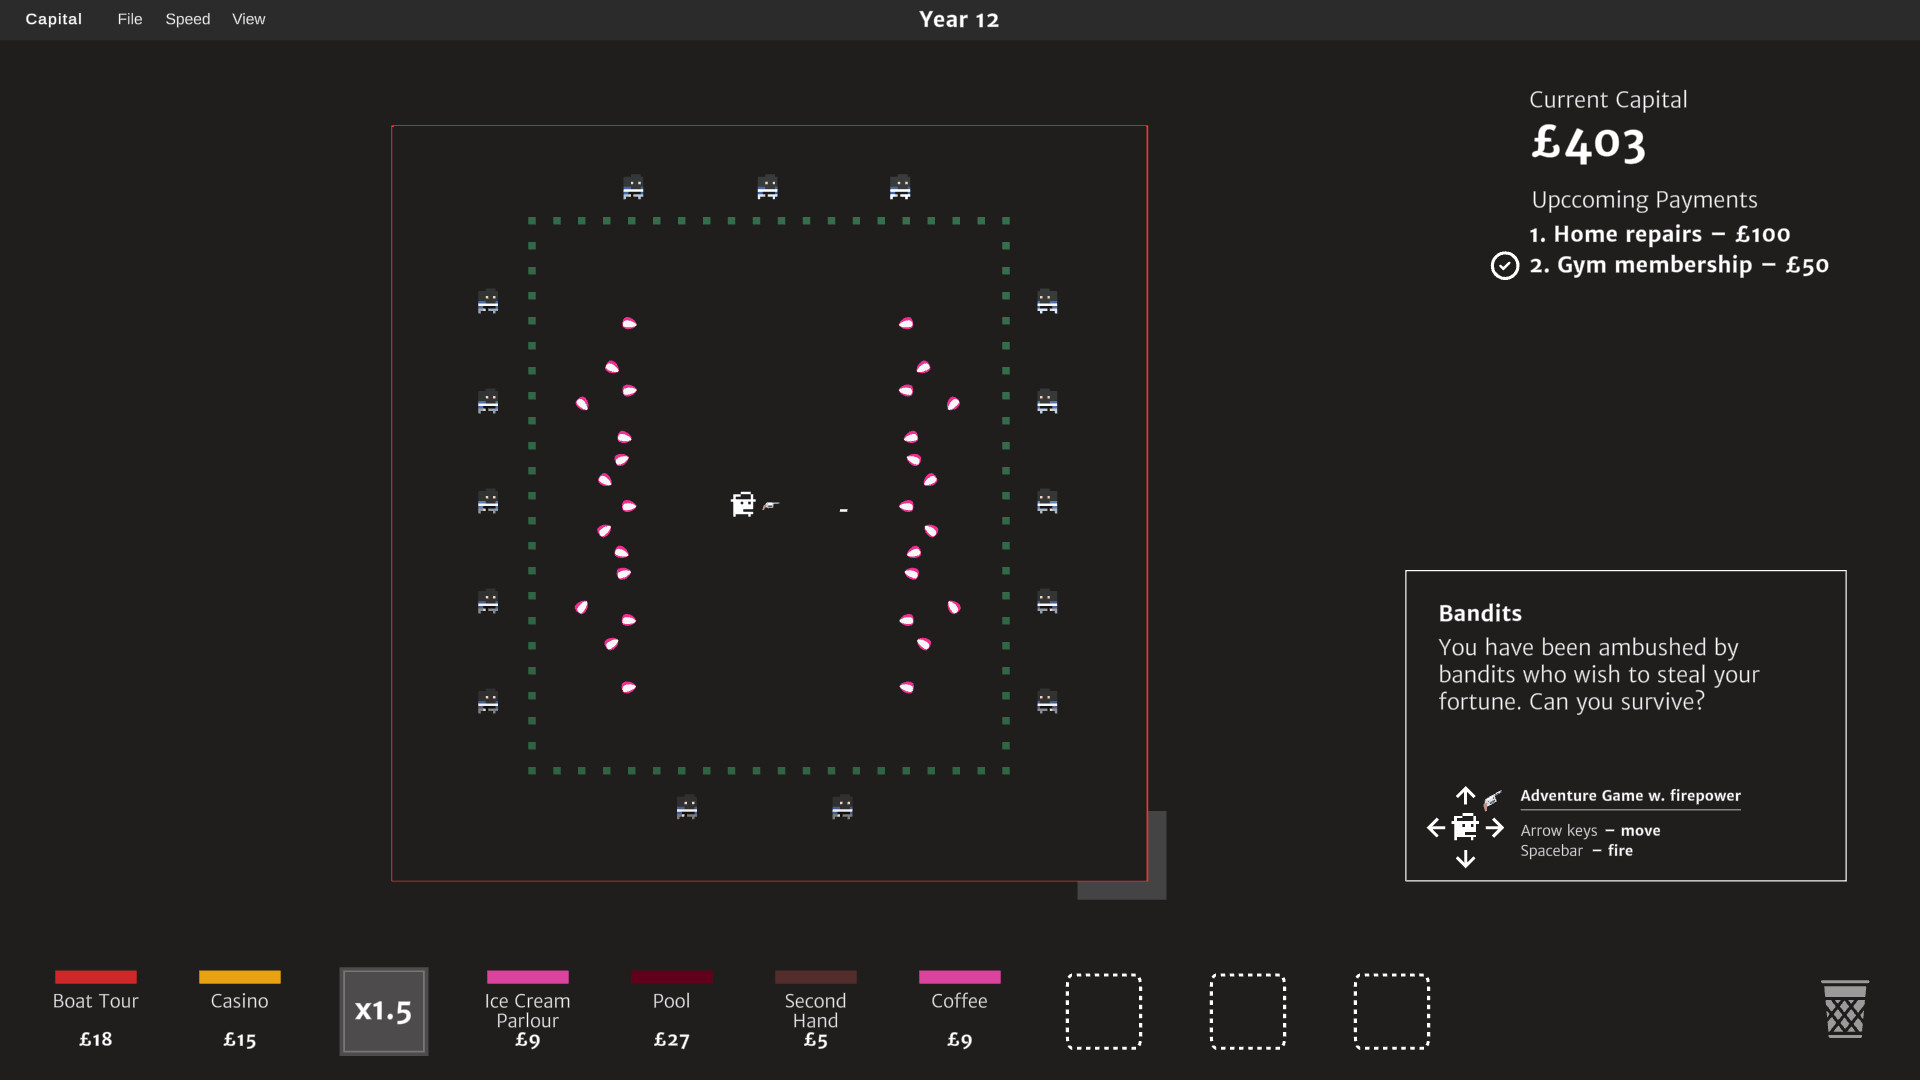
Task: Open the Adventure Game w. firepower link
Action: [x=1629, y=796]
